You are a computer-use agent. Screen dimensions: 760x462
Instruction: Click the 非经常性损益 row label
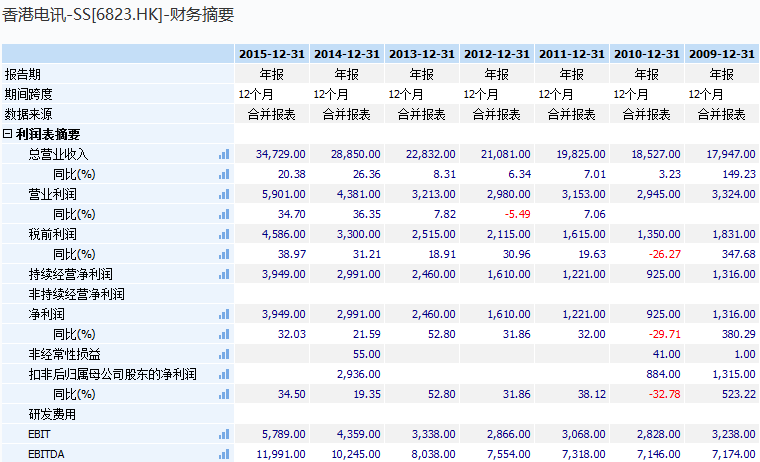(x=64, y=354)
